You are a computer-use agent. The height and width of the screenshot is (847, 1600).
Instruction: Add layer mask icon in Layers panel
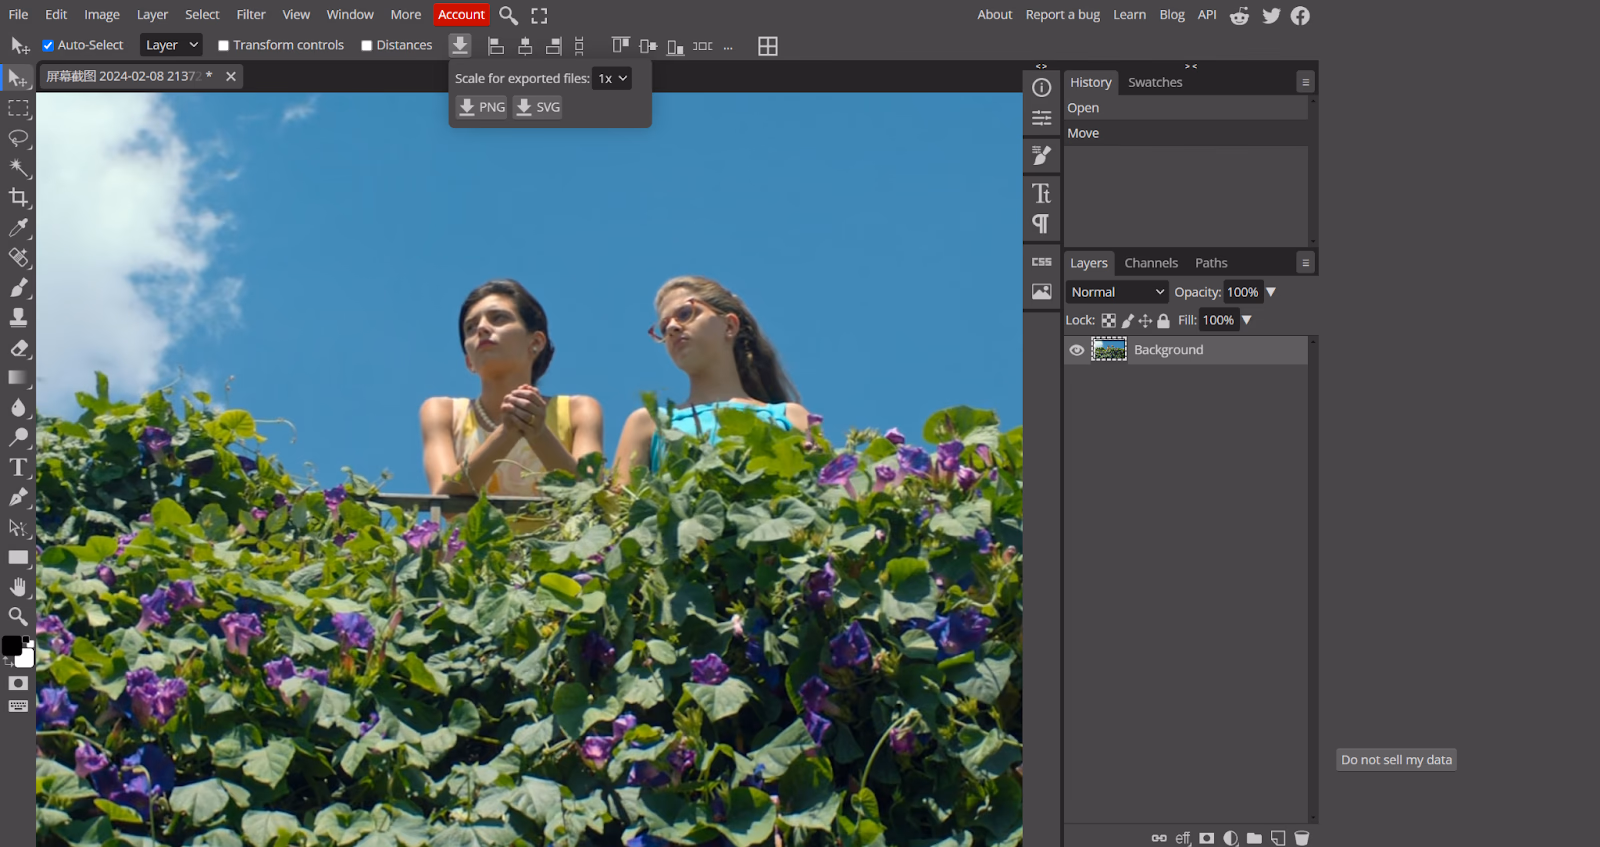click(1207, 838)
